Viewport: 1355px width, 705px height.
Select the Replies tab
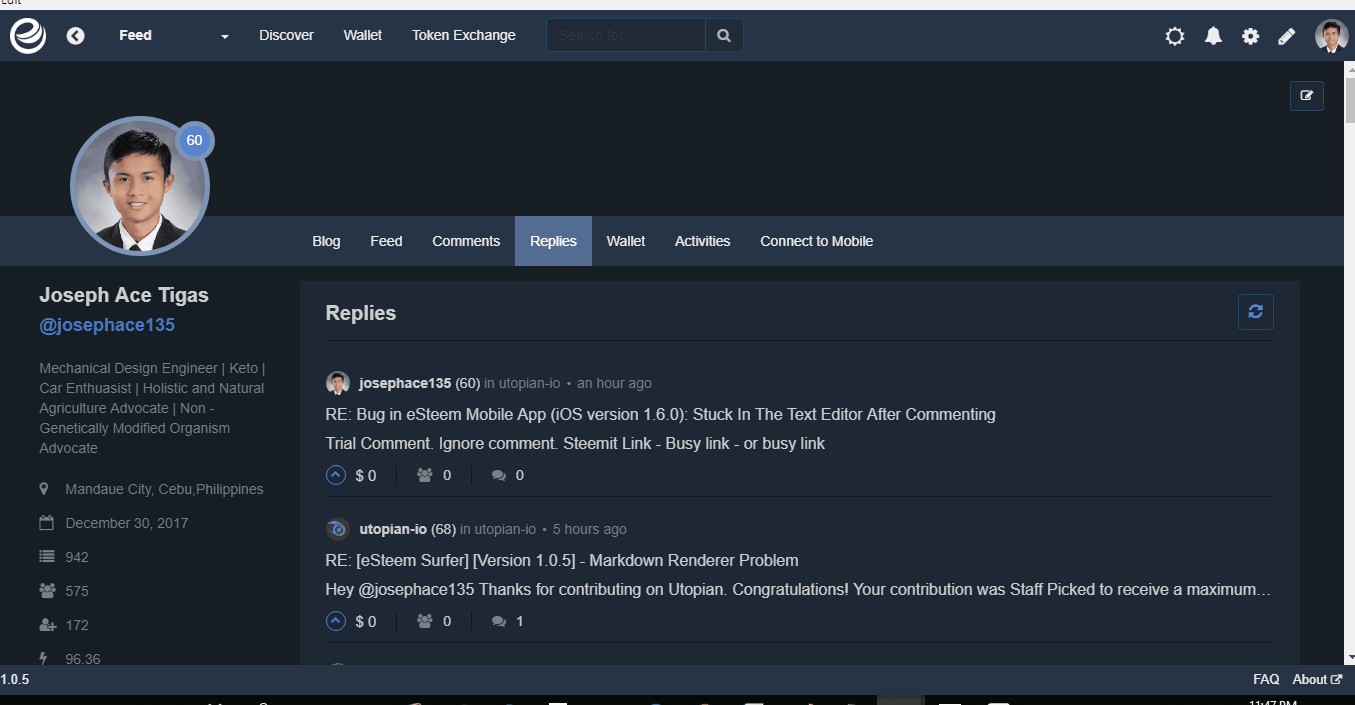pos(553,241)
